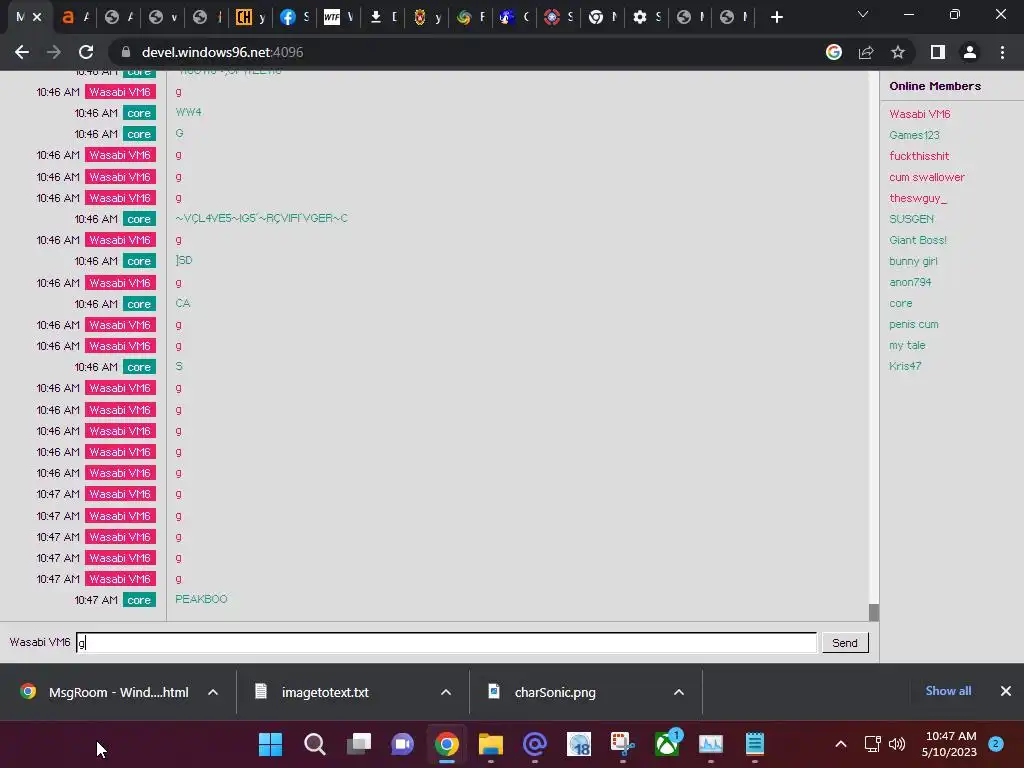Click the PEAKBOO message from core

click(201, 599)
